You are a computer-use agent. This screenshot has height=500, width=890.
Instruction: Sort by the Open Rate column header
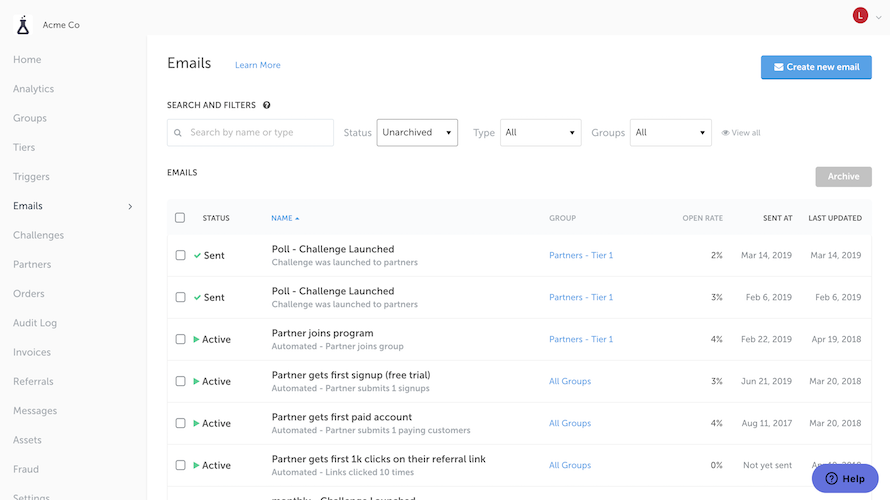pos(703,218)
